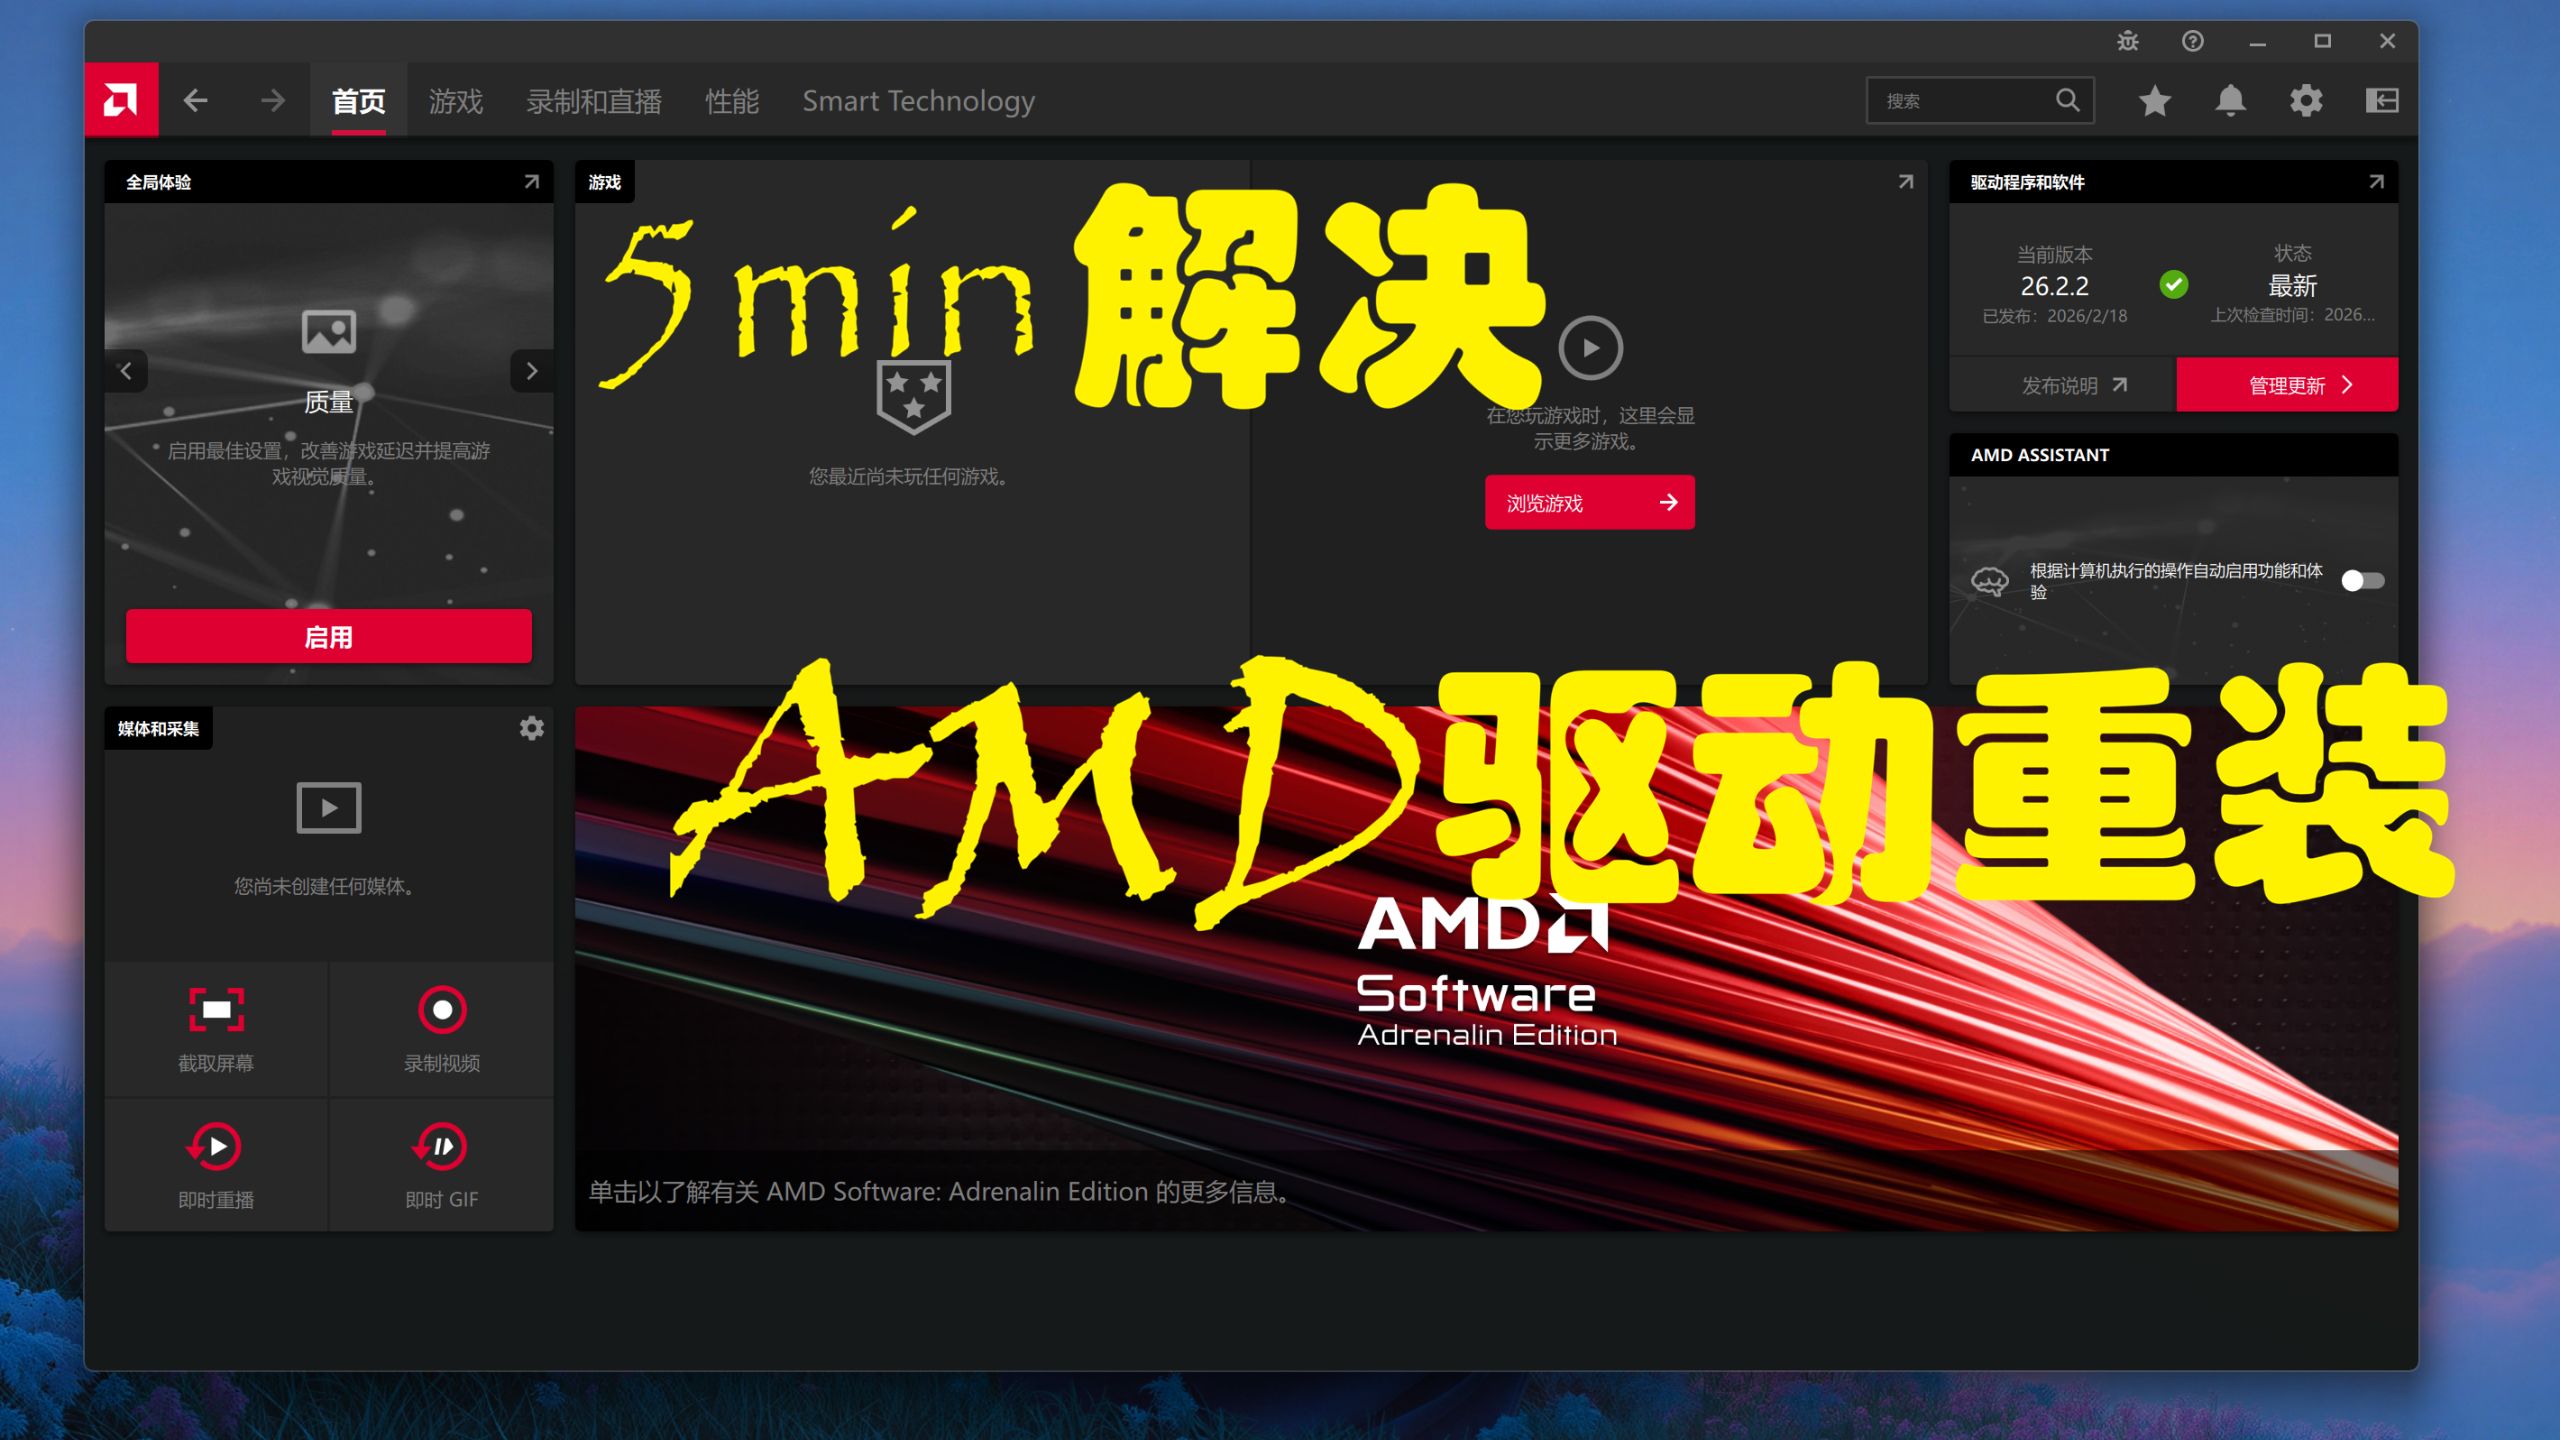Open settings gear in top bar

click(x=2306, y=100)
